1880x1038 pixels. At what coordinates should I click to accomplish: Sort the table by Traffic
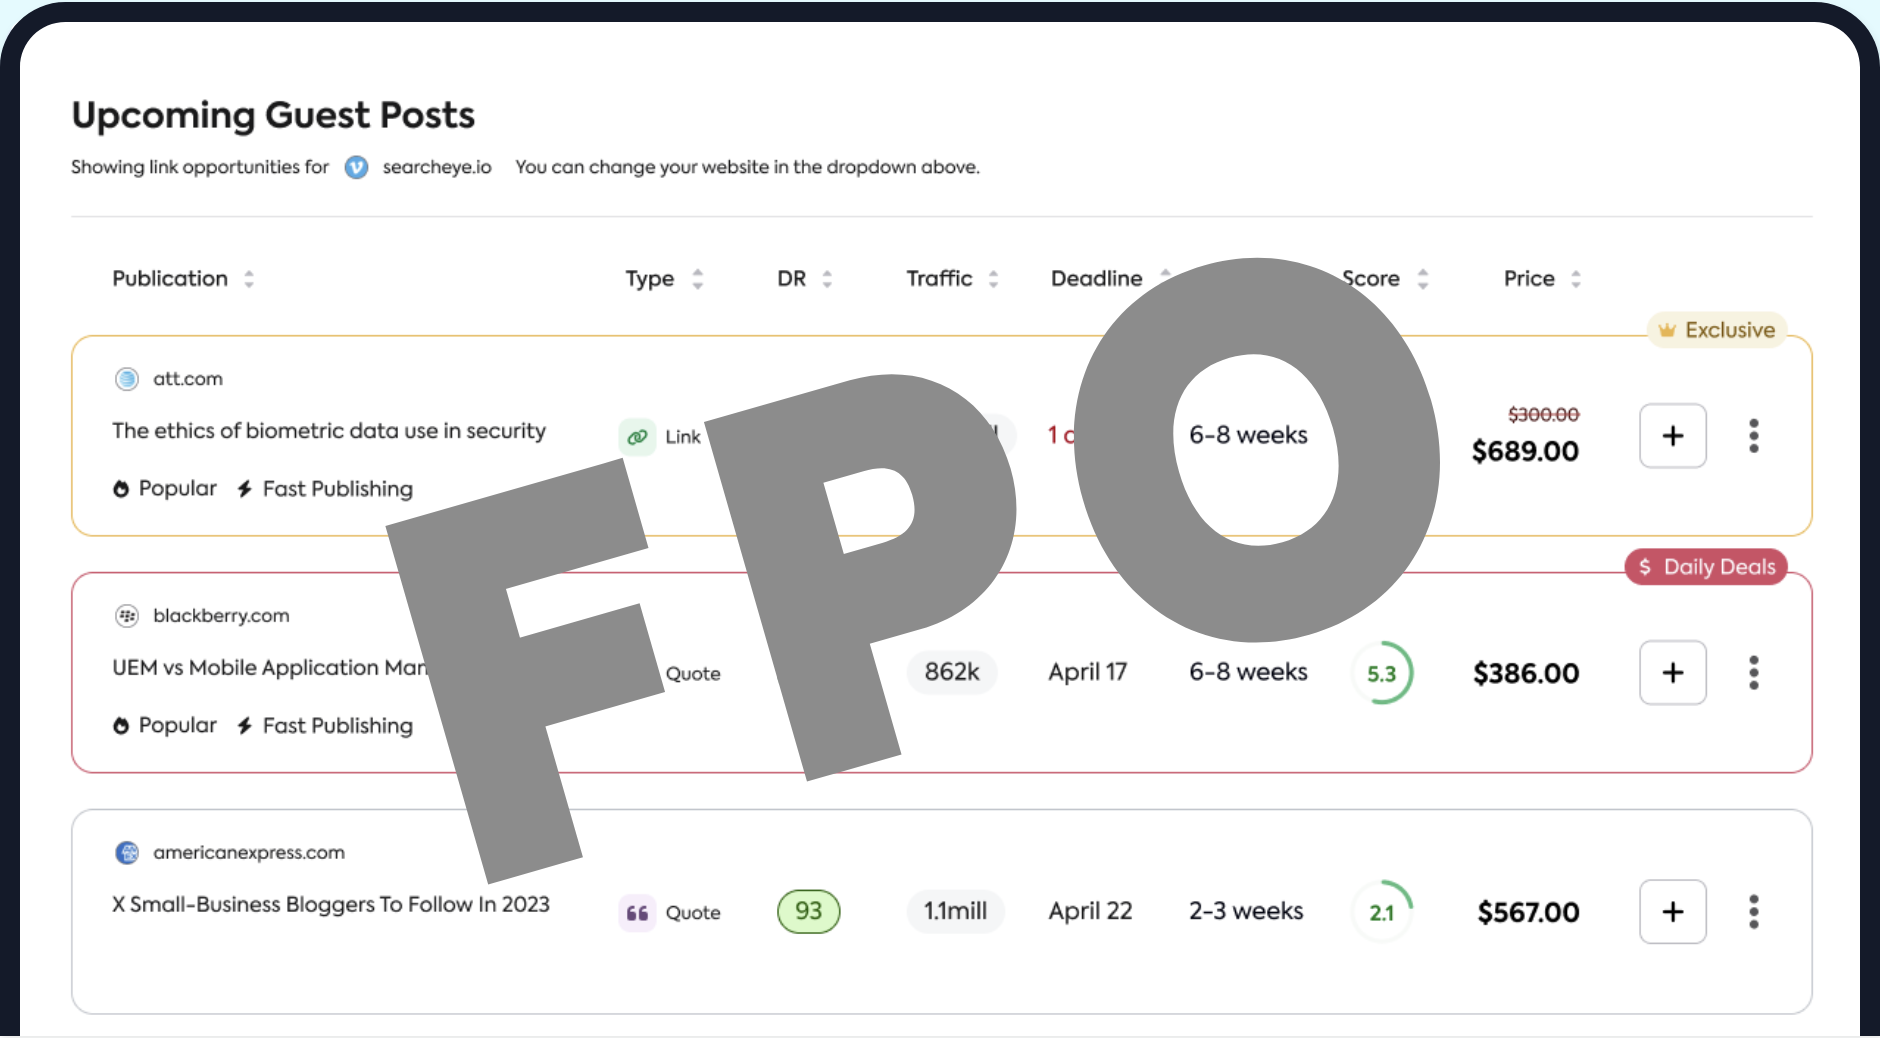[993, 279]
